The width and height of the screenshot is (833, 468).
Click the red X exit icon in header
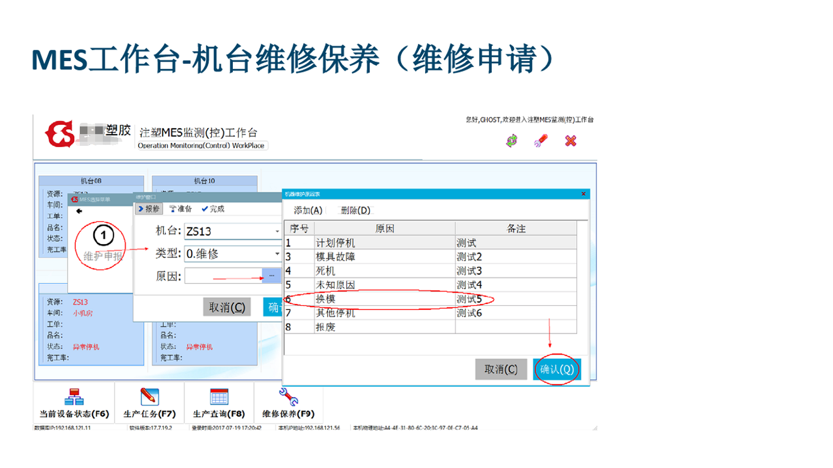(x=571, y=141)
